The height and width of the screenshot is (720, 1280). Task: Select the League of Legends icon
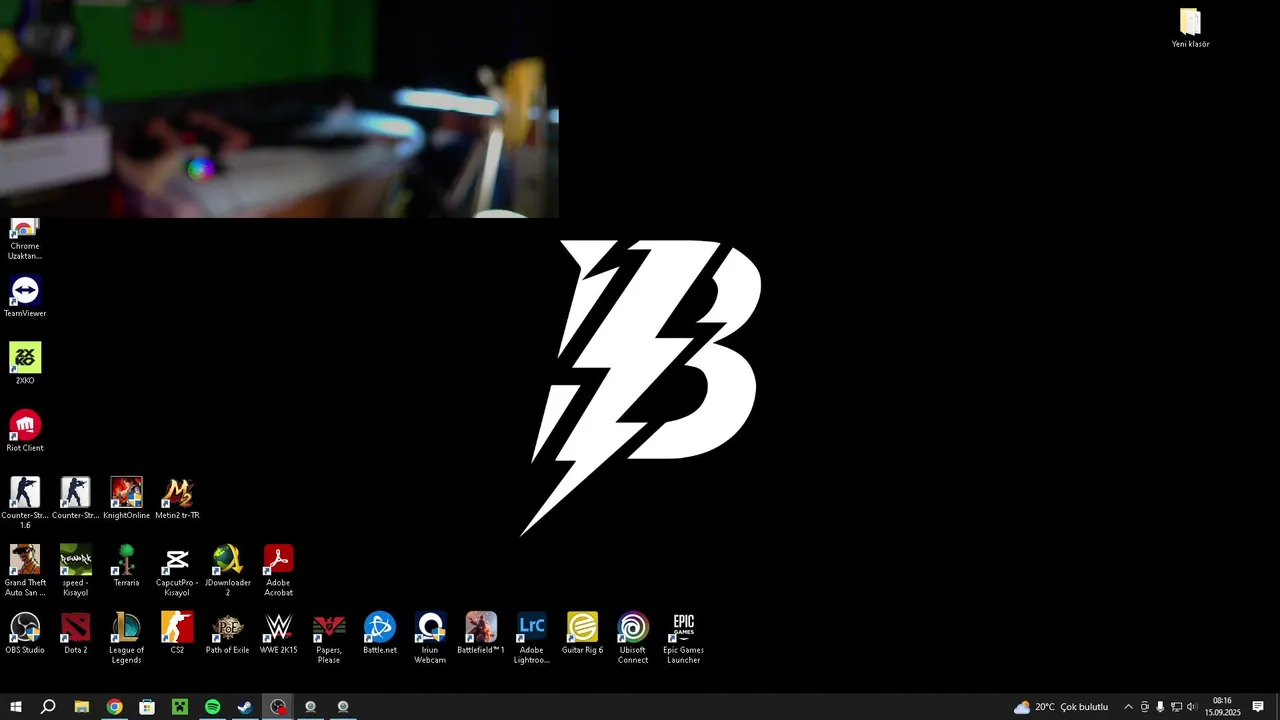pyautogui.click(x=126, y=637)
